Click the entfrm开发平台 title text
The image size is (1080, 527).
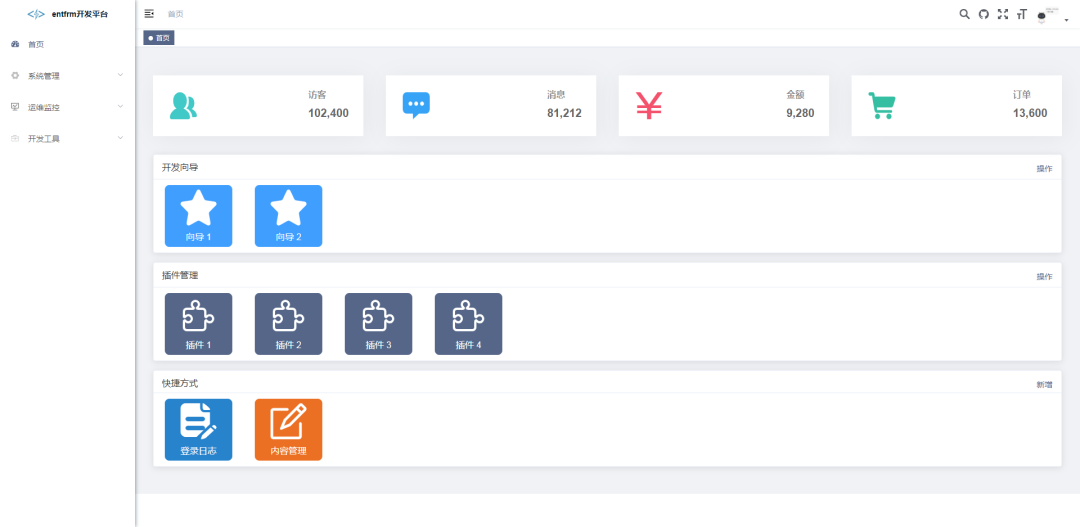[x=80, y=14]
